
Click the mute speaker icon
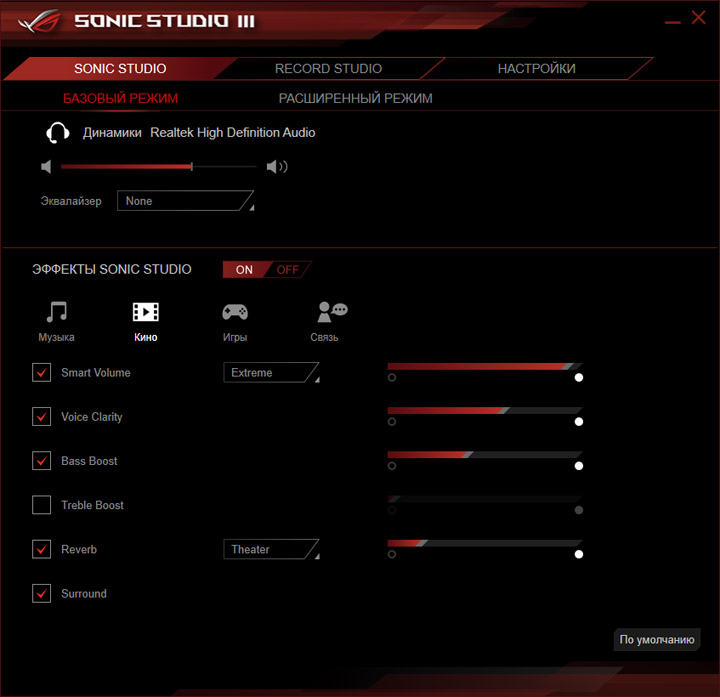tap(46, 167)
